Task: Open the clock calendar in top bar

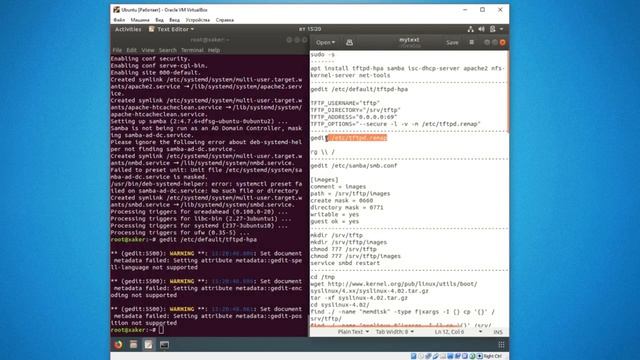Action: [x=310, y=29]
